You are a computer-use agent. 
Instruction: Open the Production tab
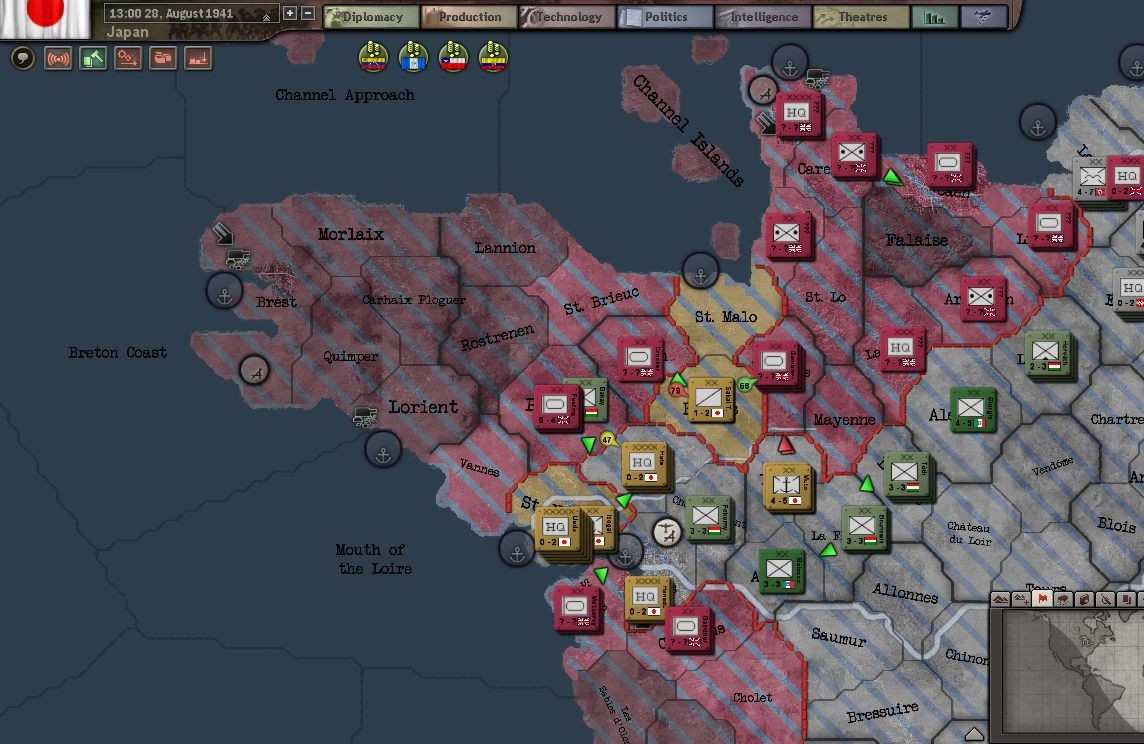click(467, 17)
